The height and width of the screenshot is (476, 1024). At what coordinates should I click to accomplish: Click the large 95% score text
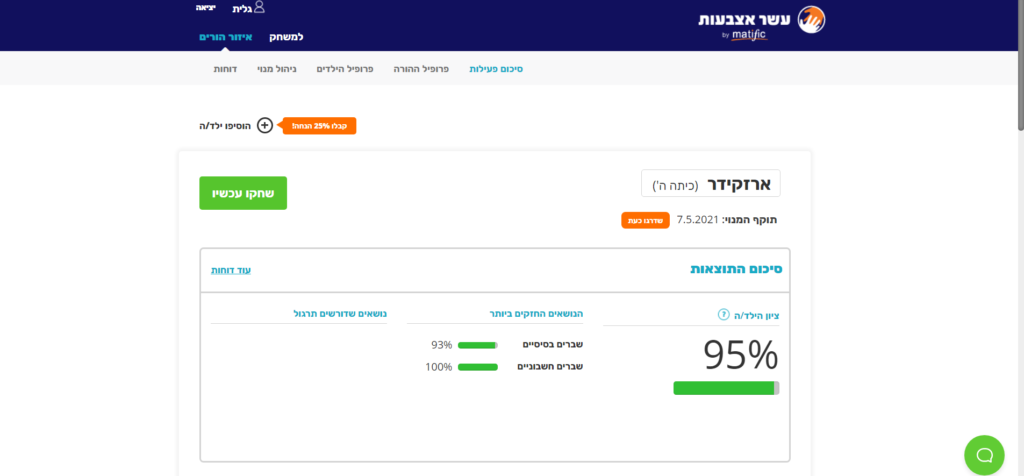pyautogui.click(x=741, y=355)
